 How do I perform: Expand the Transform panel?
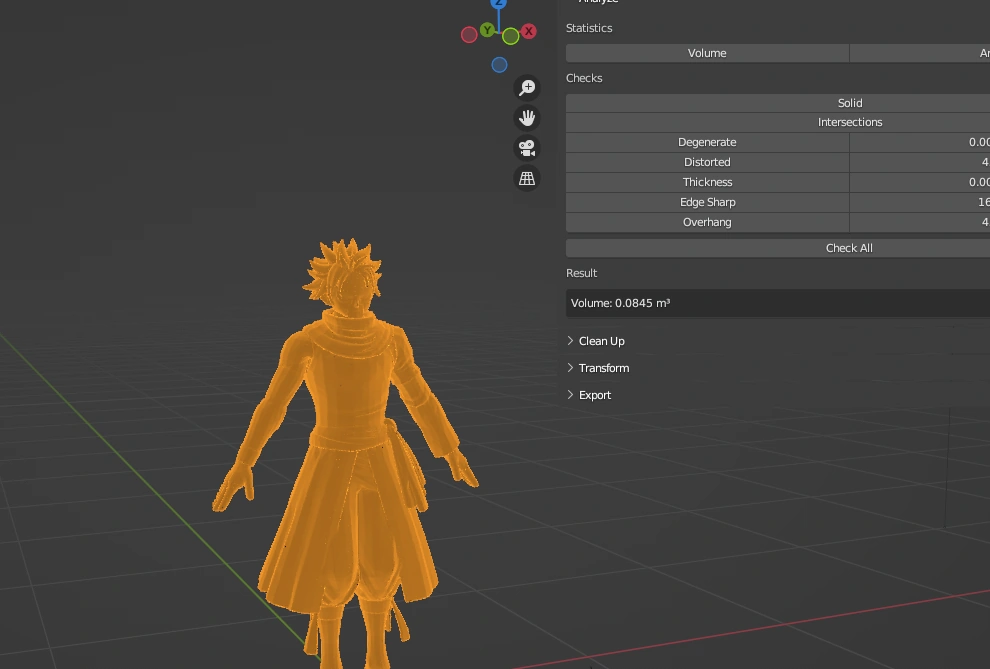(x=598, y=368)
